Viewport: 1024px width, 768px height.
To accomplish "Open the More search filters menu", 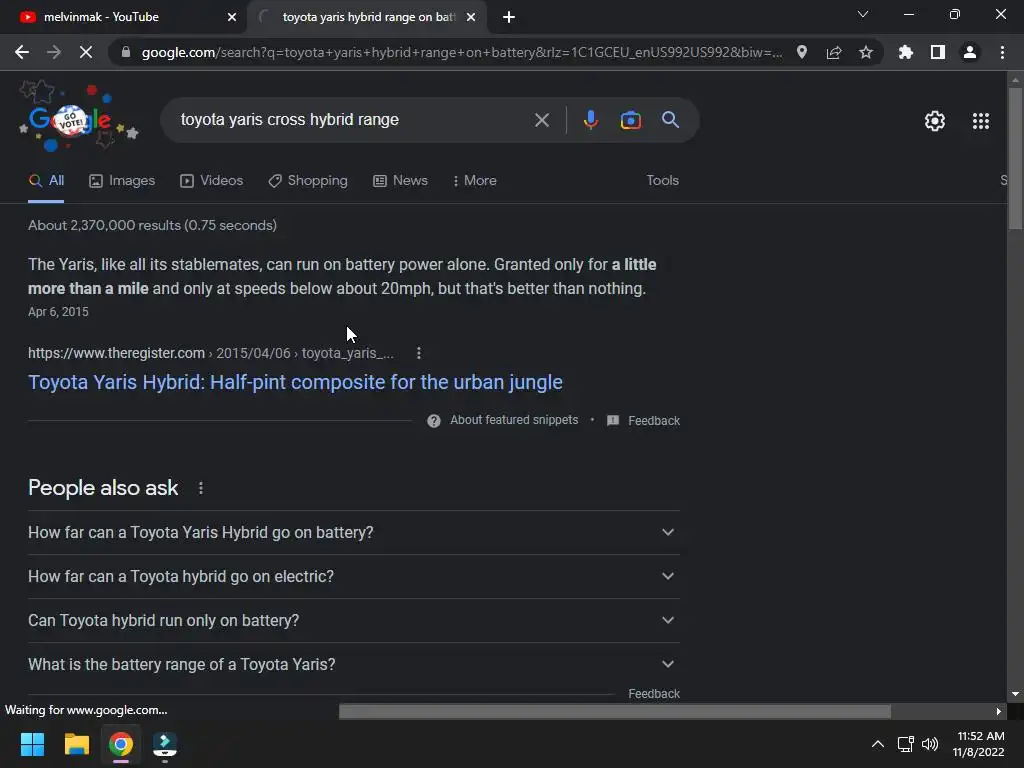I will (475, 181).
